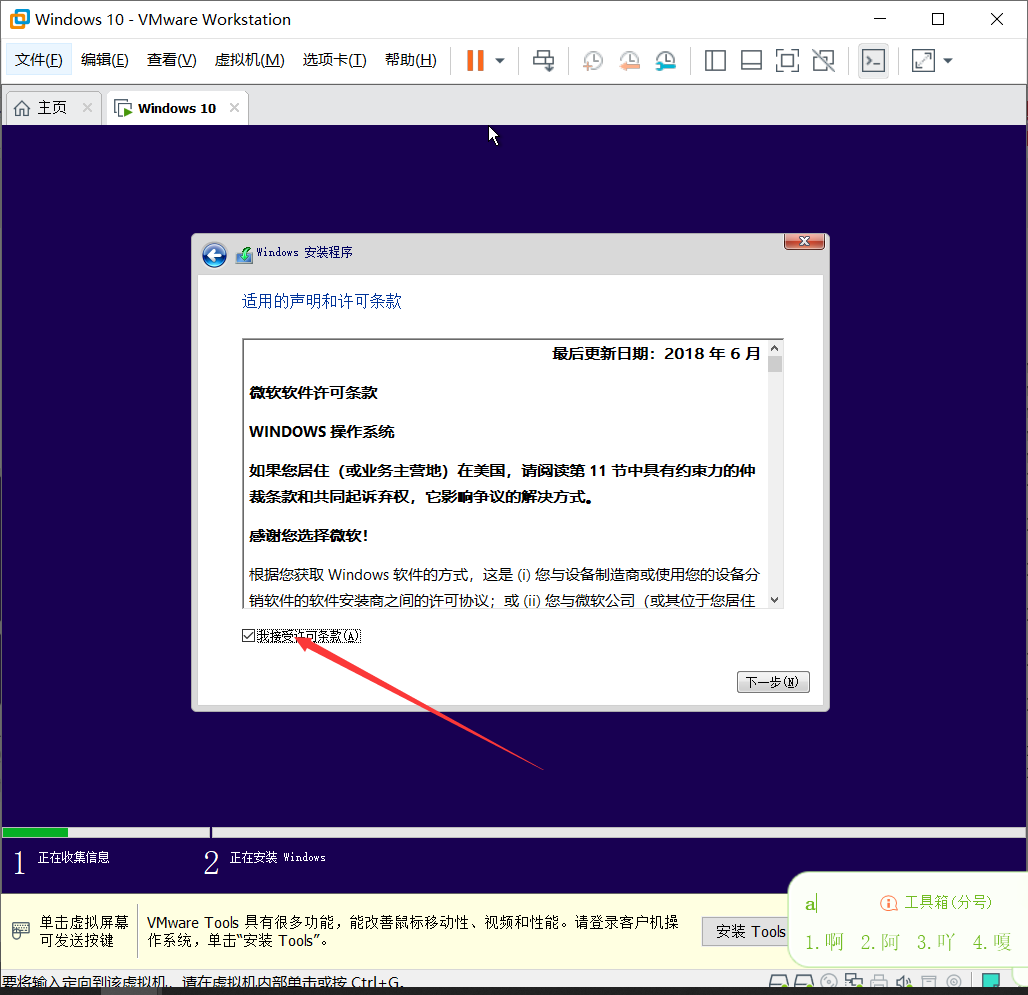The image size is (1028, 995).
Task: Click the green setup progress bar
Action: pyautogui.click(x=35, y=832)
